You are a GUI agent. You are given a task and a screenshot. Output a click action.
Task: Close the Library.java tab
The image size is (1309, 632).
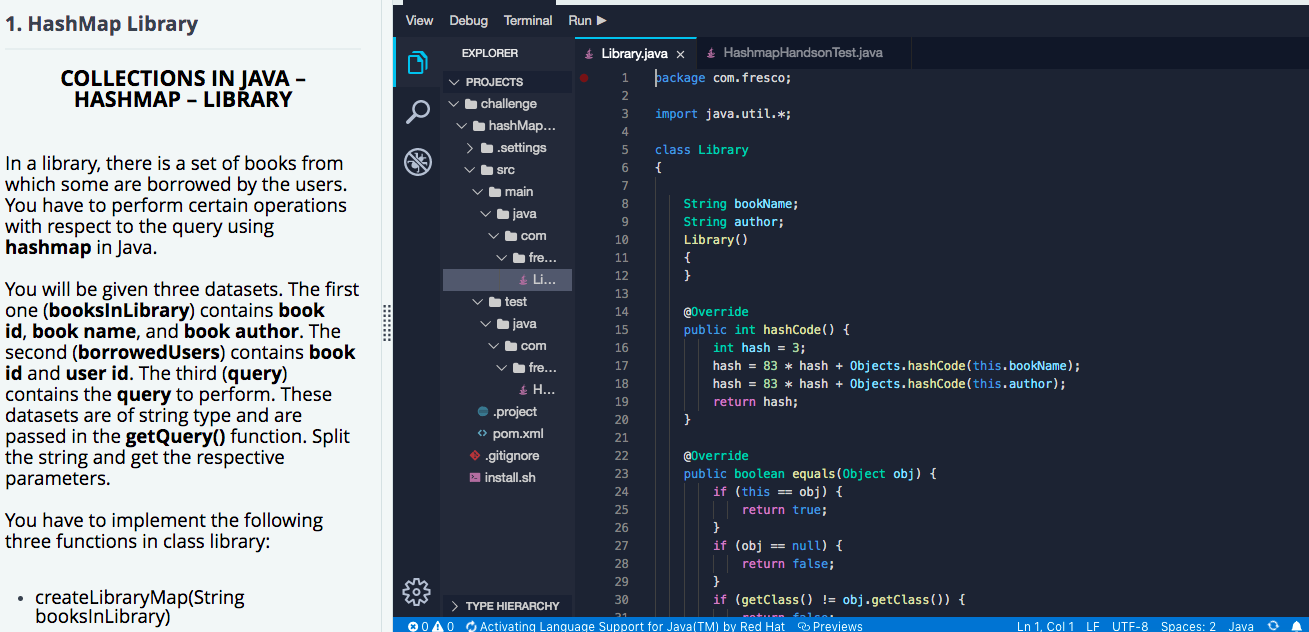(680, 54)
